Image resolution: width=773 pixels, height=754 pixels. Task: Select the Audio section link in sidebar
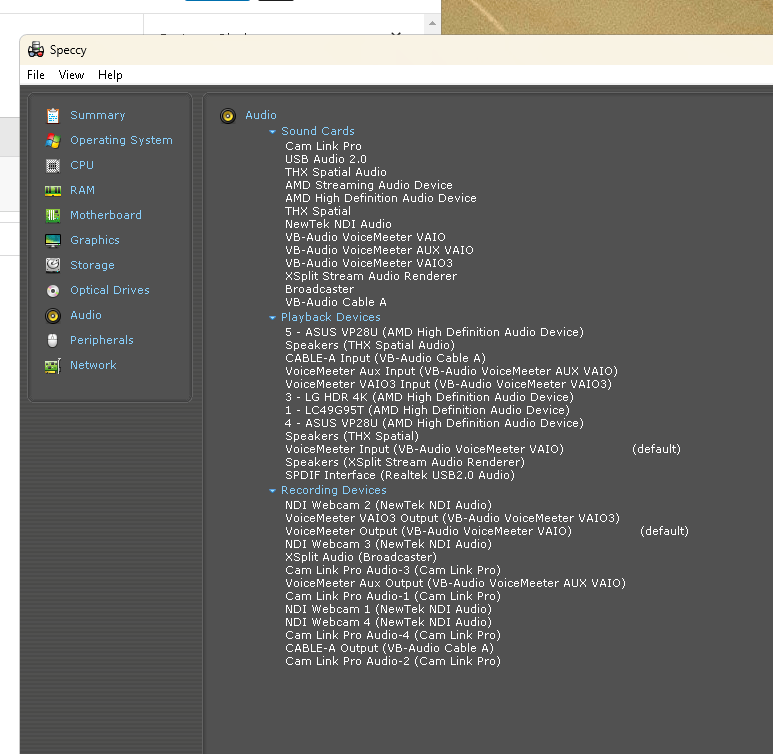click(86, 316)
